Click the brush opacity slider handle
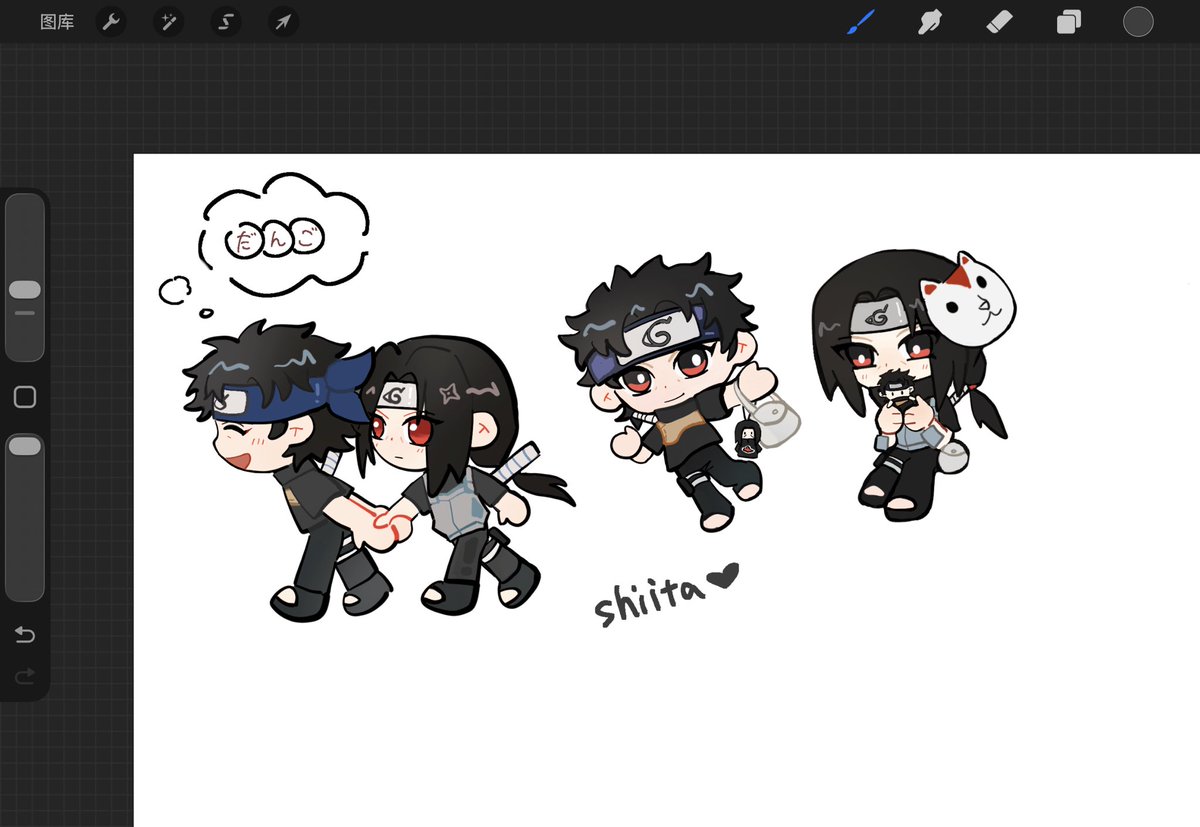The image size is (1200, 827). tap(25, 447)
